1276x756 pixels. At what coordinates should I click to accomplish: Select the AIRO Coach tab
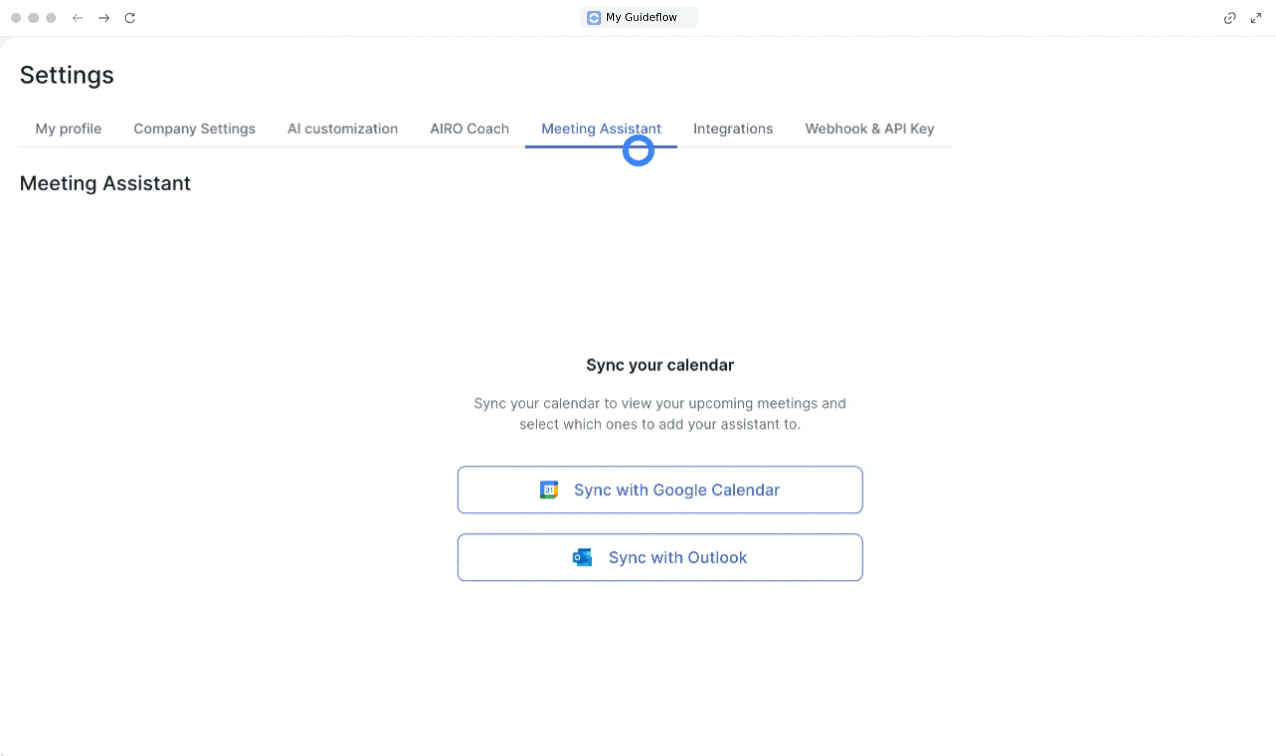pyautogui.click(x=469, y=129)
